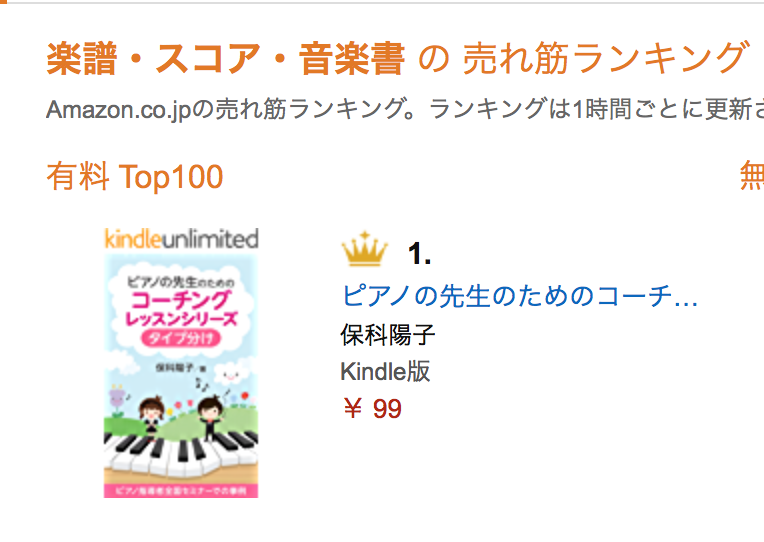Click the piano keyboard illustration on the cover
This screenshot has height=542, width=764.
[181, 454]
